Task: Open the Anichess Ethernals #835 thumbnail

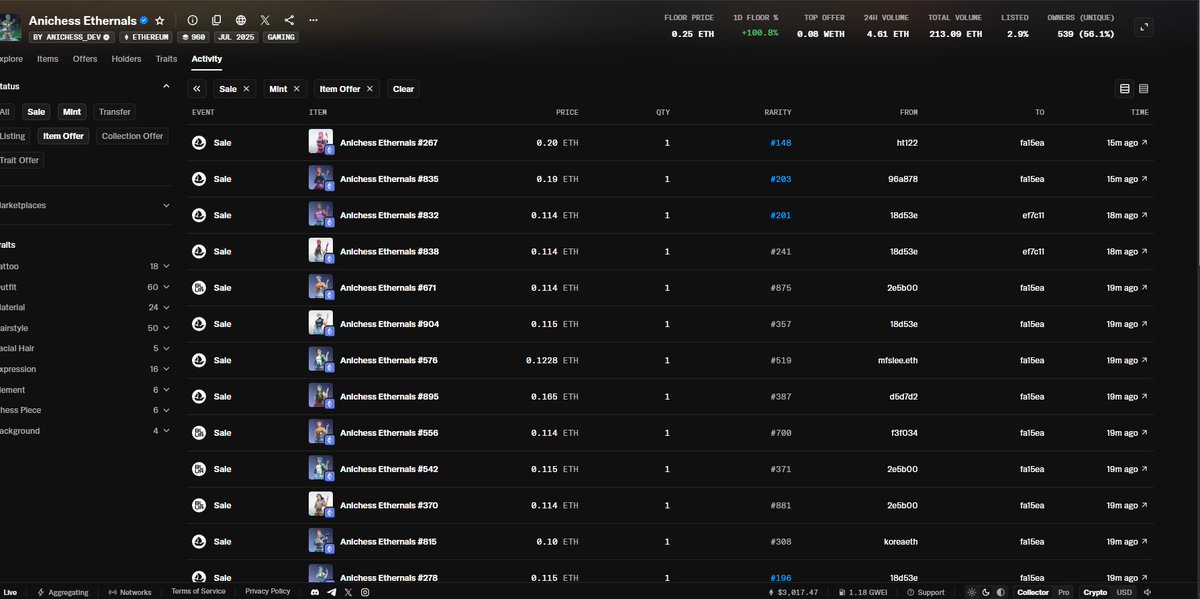Action: click(x=321, y=179)
